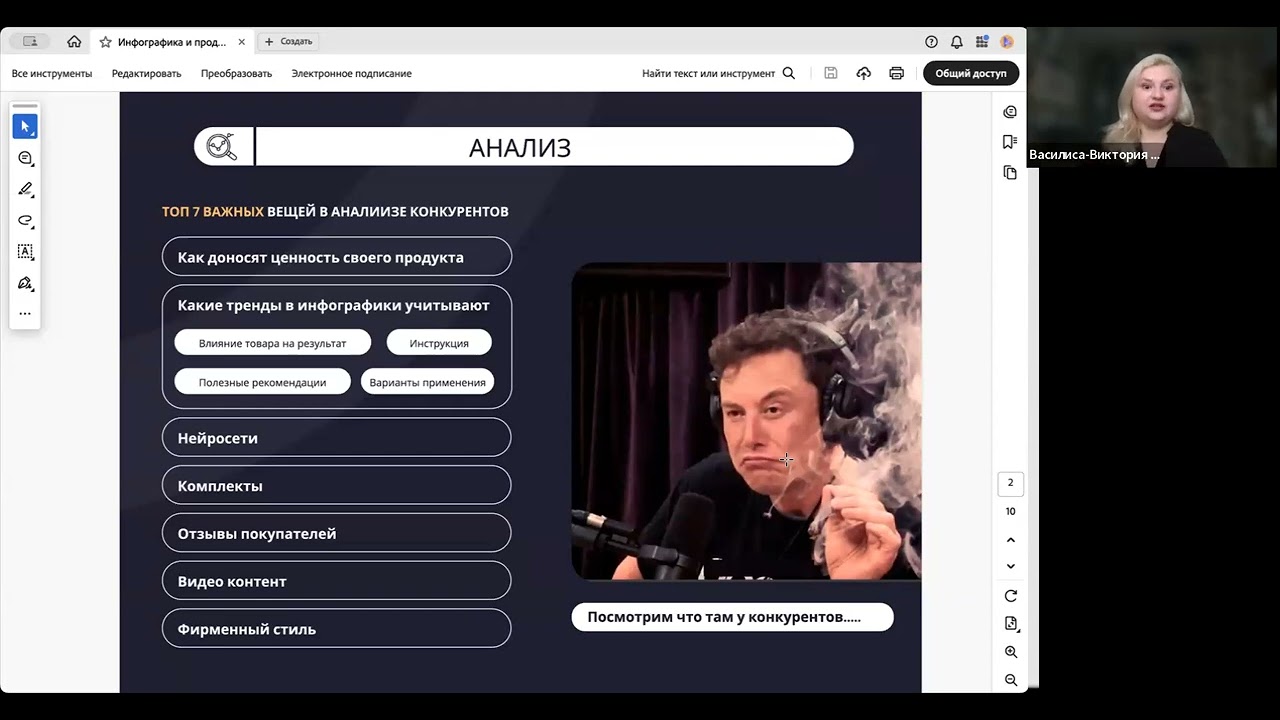The height and width of the screenshot is (720, 1280).
Task: Open more tools ellipsis
Action: tap(25, 313)
